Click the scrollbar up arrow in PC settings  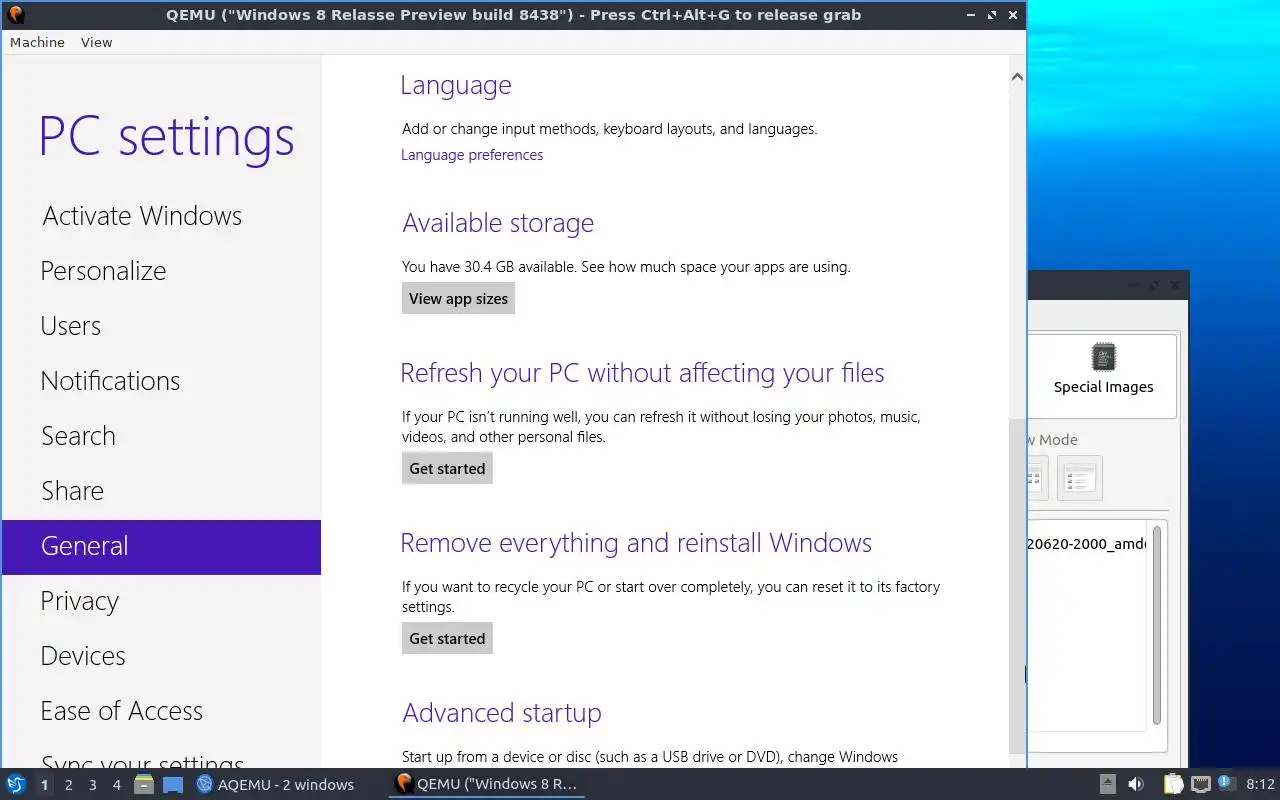1017,77
